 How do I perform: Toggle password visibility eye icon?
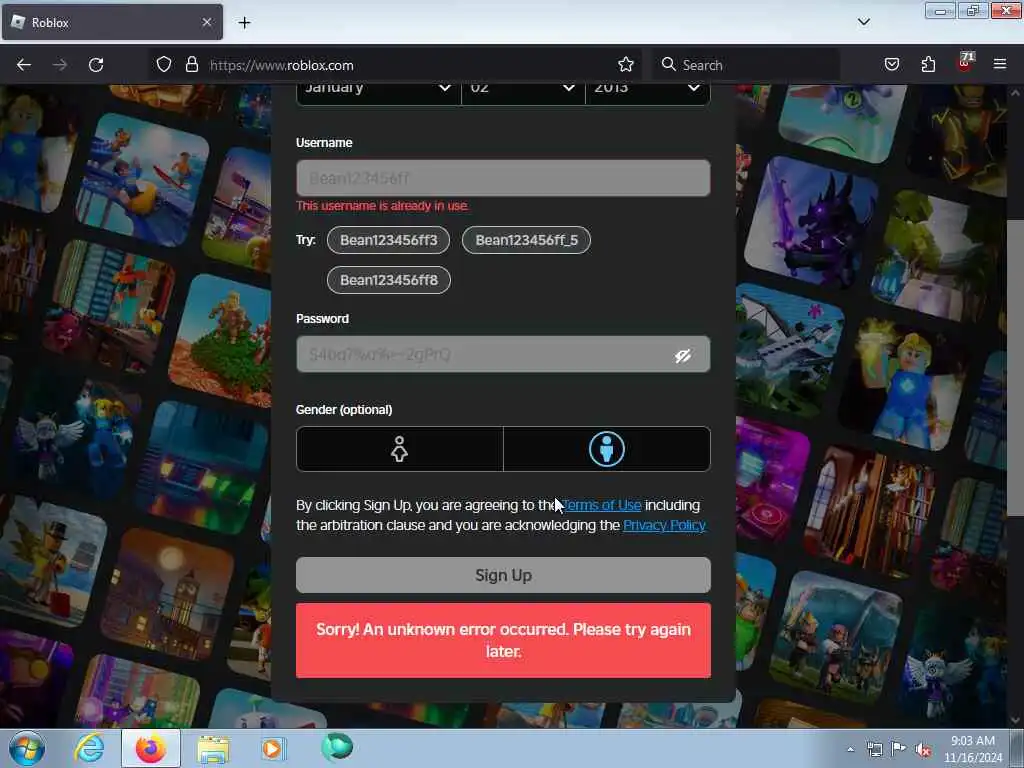[683, 355]
